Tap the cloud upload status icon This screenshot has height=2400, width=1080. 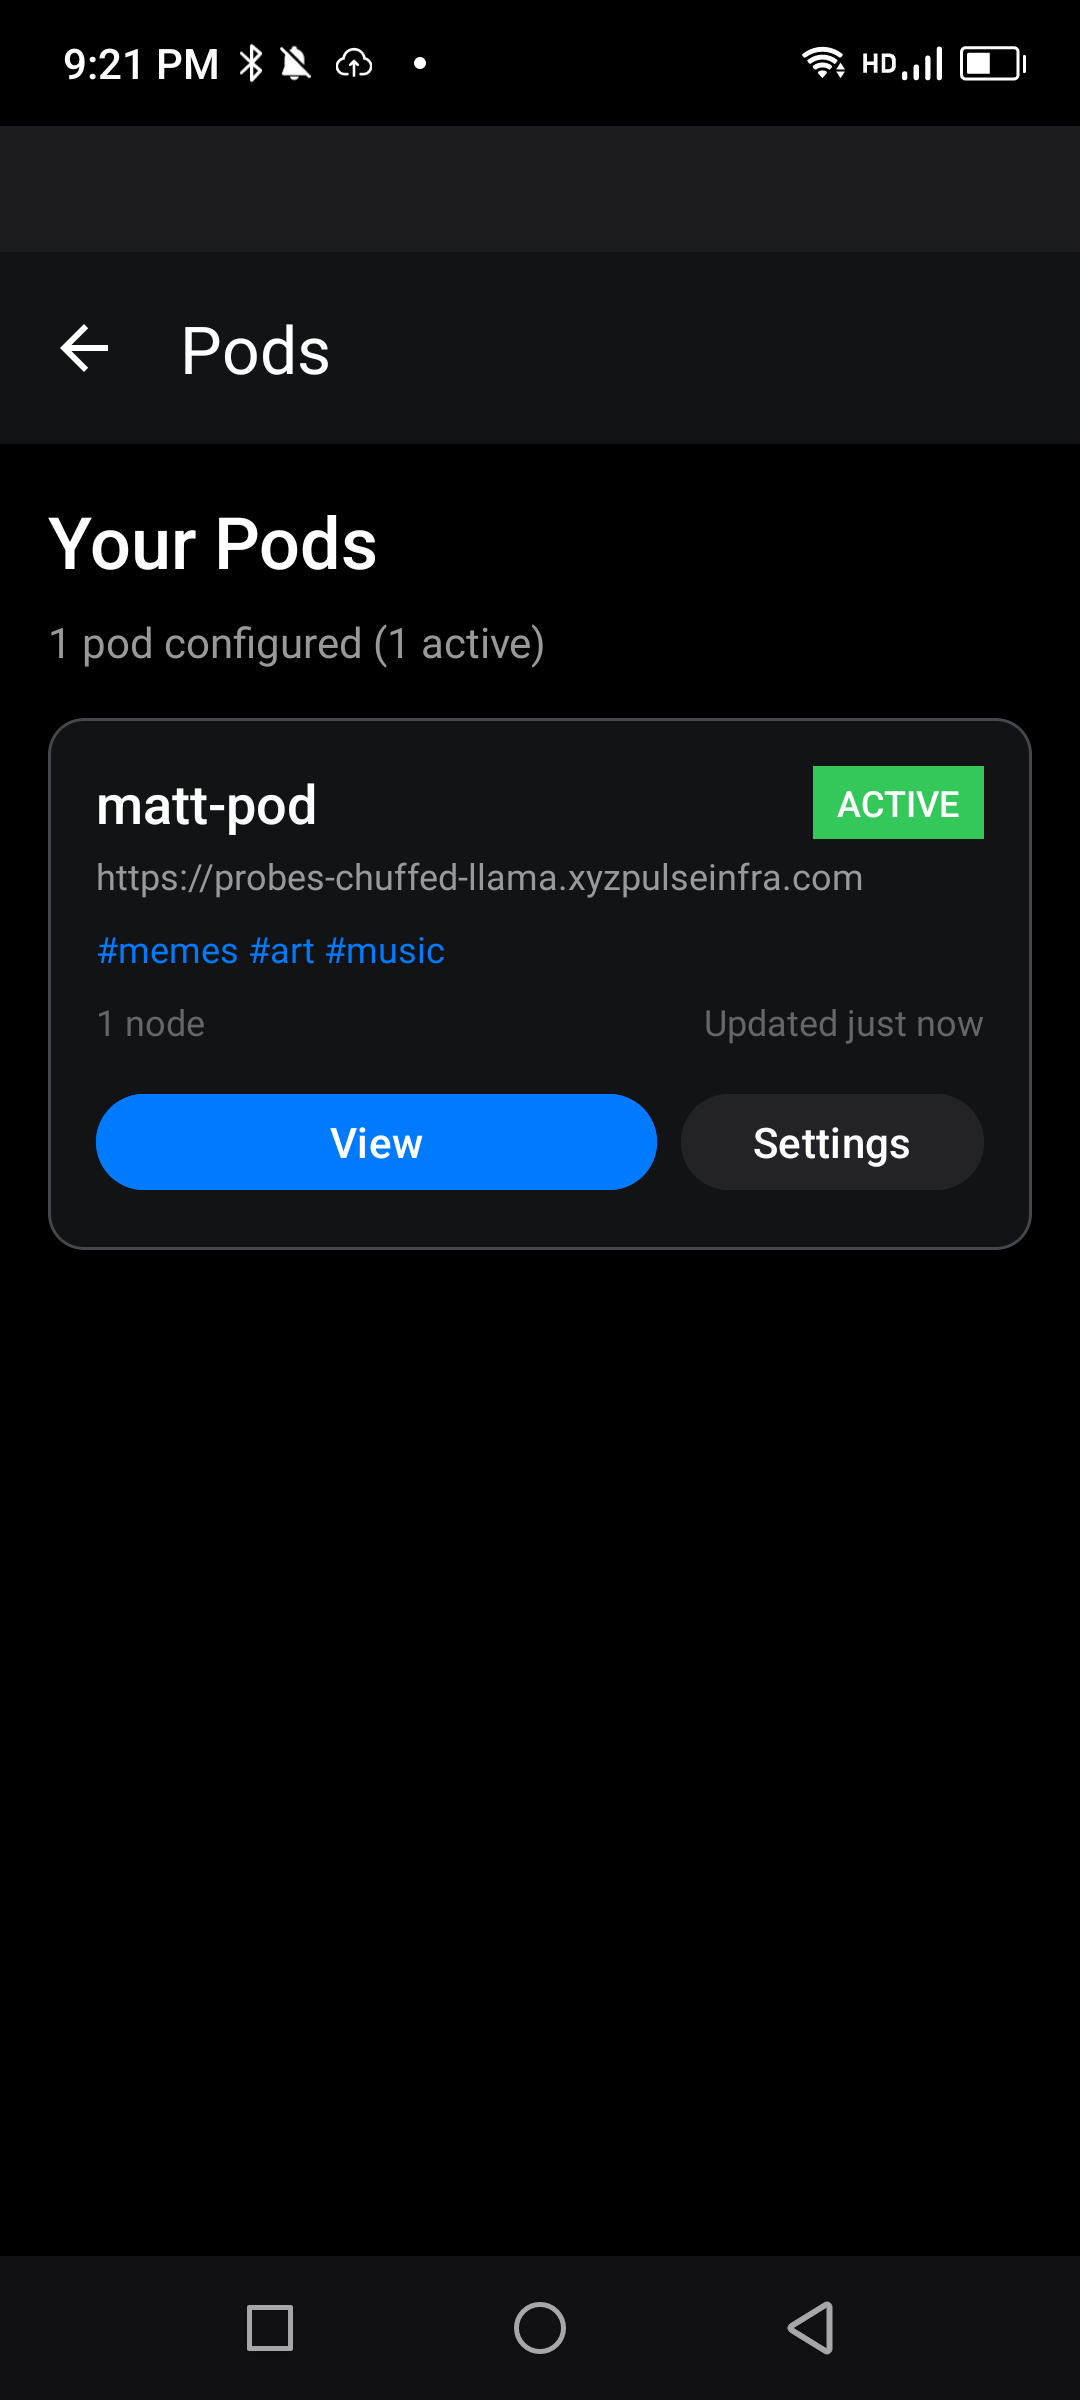(354, 64)
